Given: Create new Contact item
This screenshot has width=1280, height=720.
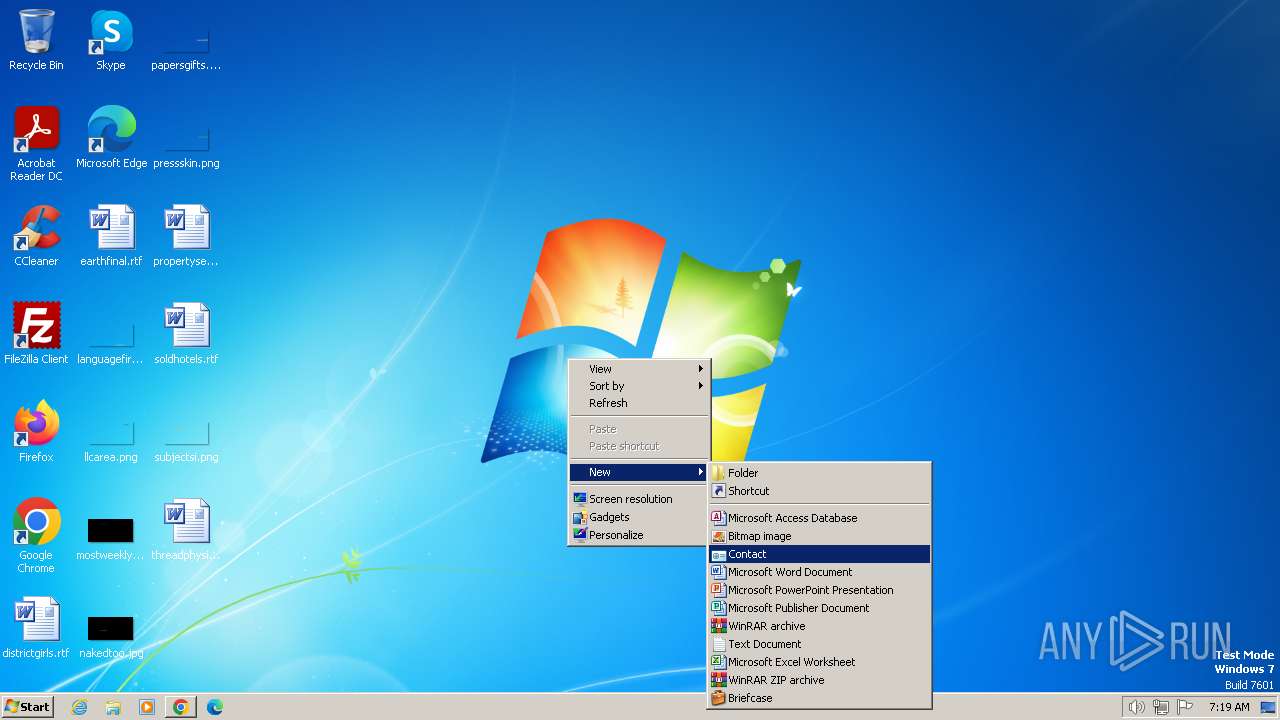Looking at the screenshot, I should click(x=820, y=554).
